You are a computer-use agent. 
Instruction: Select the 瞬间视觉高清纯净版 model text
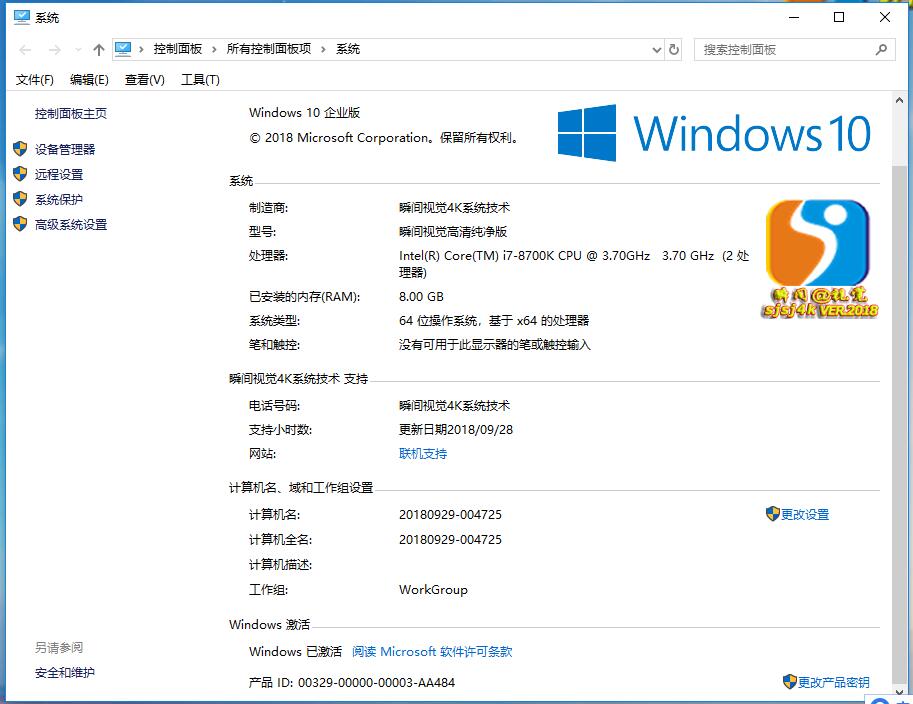coord(453,232)
